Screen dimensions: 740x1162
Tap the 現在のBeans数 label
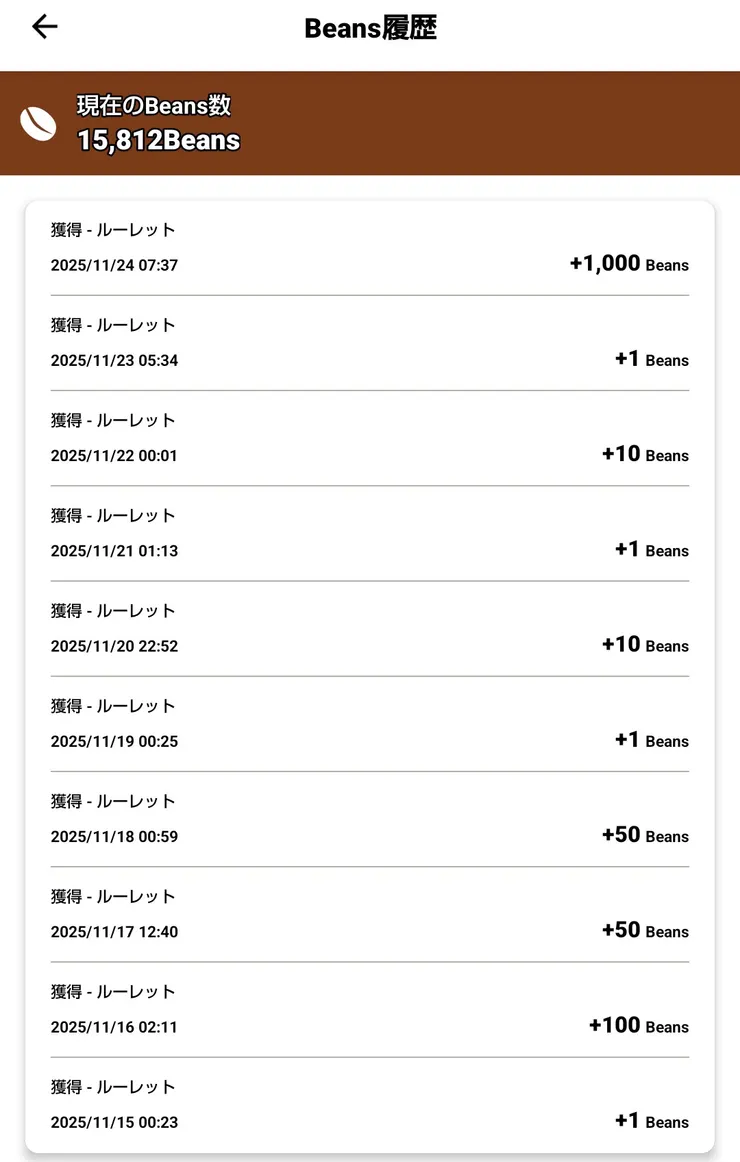point(154,106)
